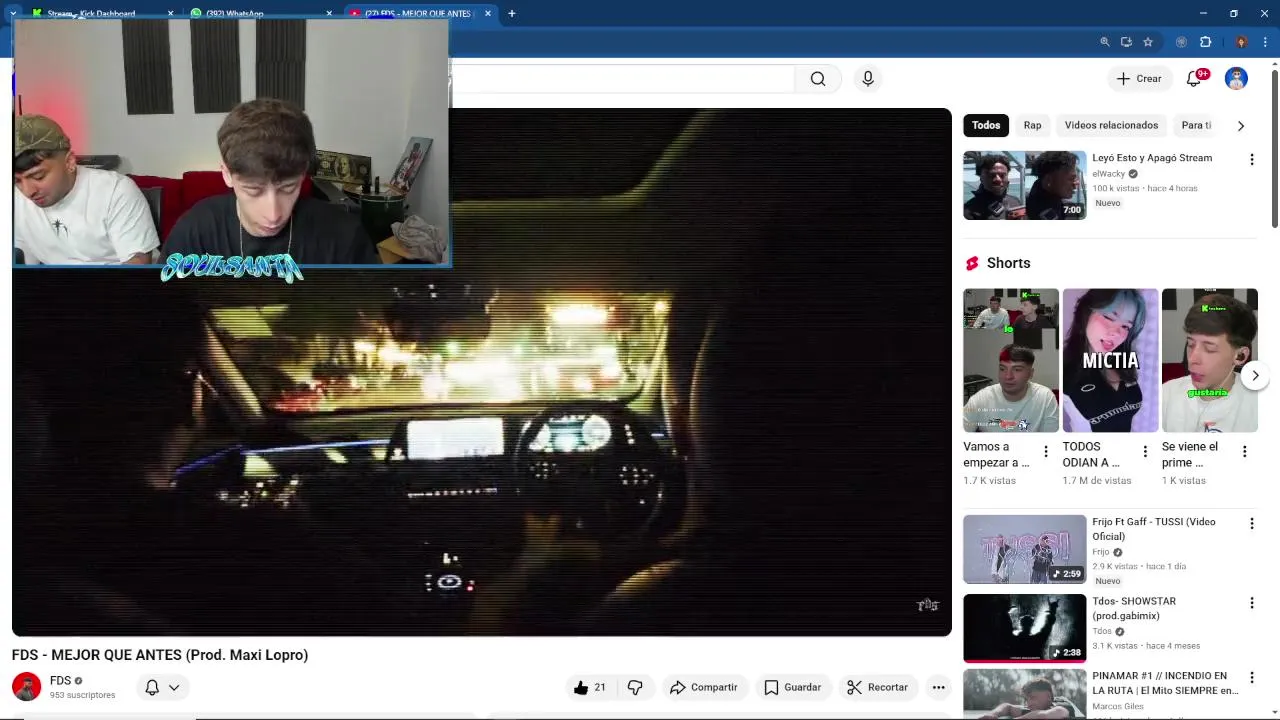Image resolution: width=1280 pixels, height=720 pixels.
Task: Close the WhatsApp browser tab
Action: click(x=329, y=14)
